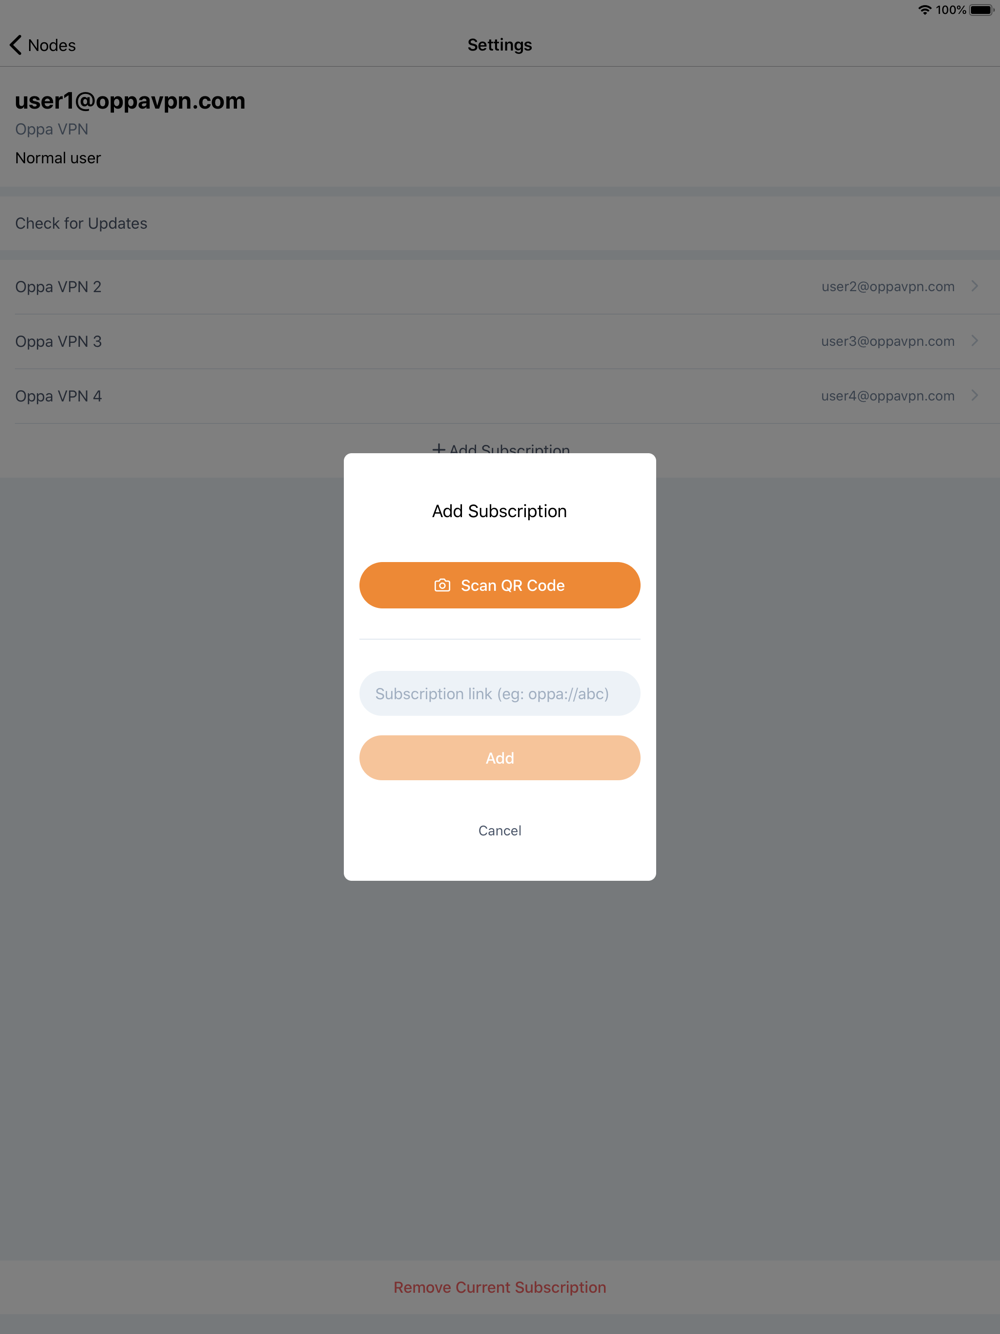Select the Oppa VPN 4 subscription row
This screenshot has width=1000, height=1334.
pyautogui.click(x=500, y=396)
